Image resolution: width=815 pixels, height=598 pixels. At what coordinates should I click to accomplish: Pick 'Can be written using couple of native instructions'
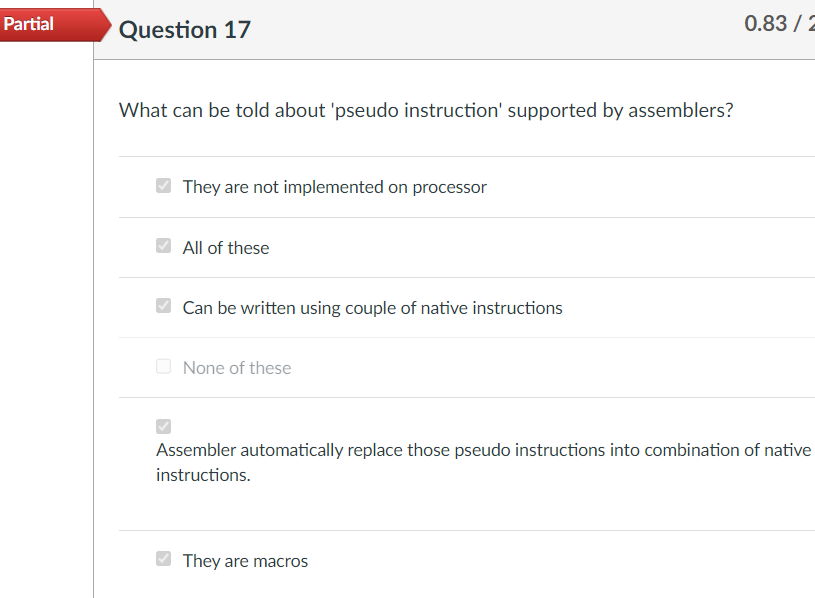(372, 308)
